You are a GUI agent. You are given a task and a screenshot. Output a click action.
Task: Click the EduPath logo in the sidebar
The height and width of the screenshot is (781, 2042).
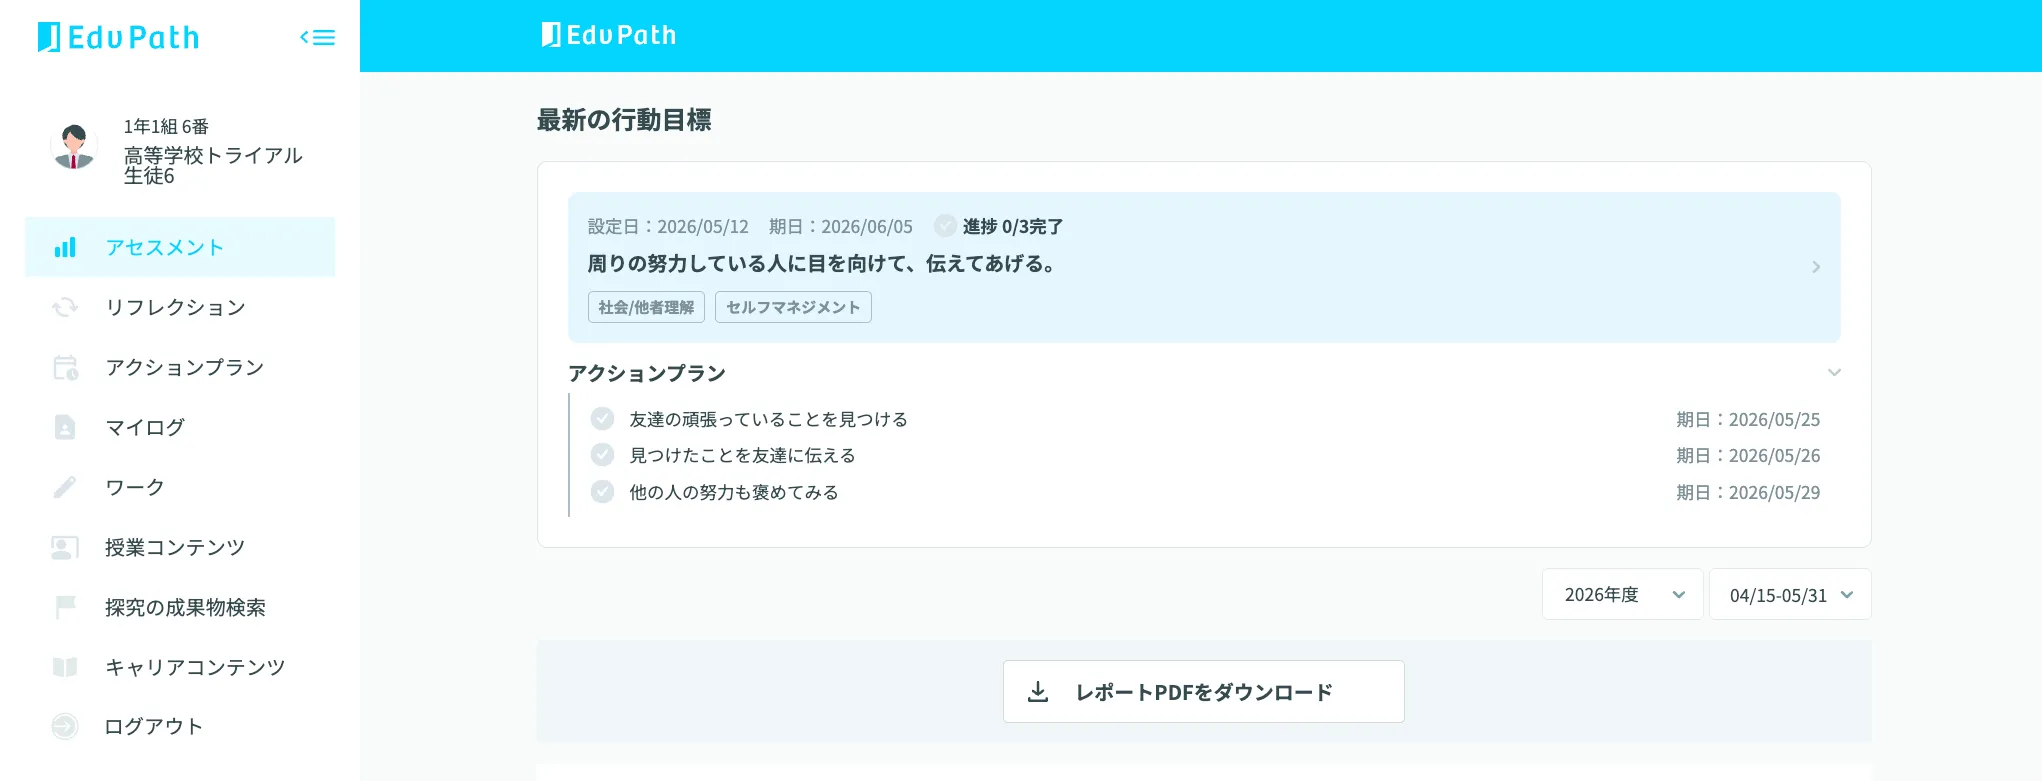[118, 37]
